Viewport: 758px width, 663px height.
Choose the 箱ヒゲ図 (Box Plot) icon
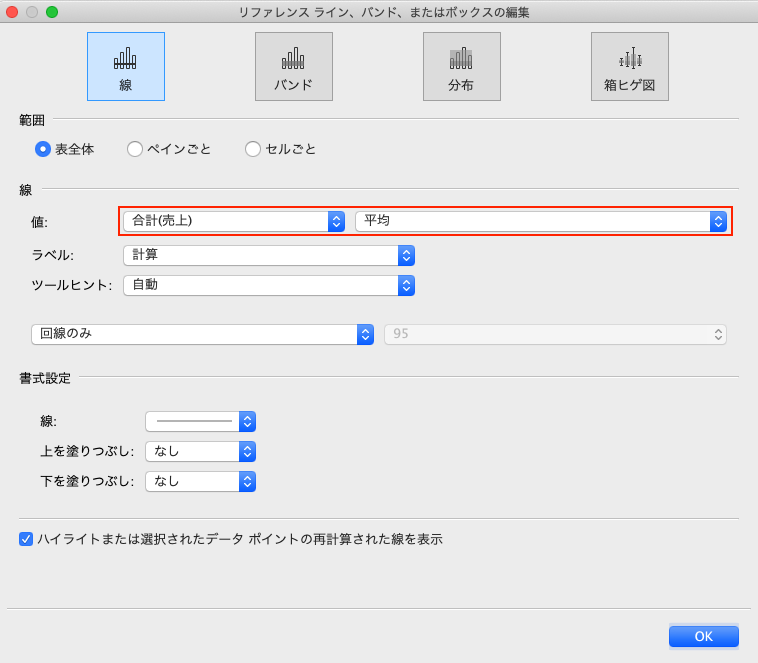point(629,66)
